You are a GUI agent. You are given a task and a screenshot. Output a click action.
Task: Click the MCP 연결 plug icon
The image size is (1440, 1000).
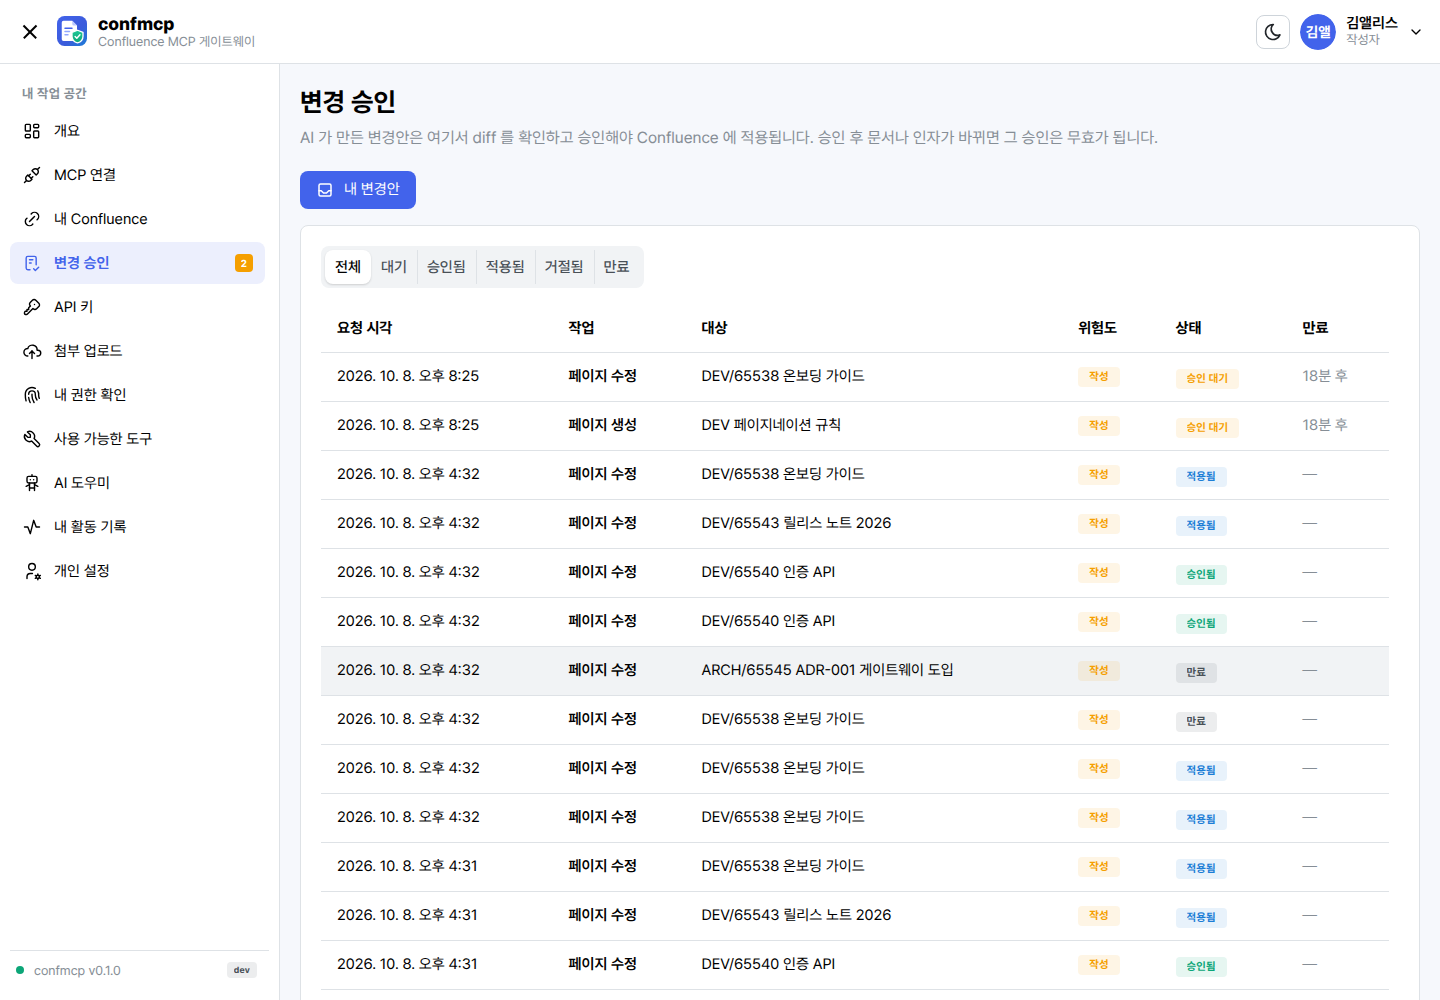(x=32, y=175)
